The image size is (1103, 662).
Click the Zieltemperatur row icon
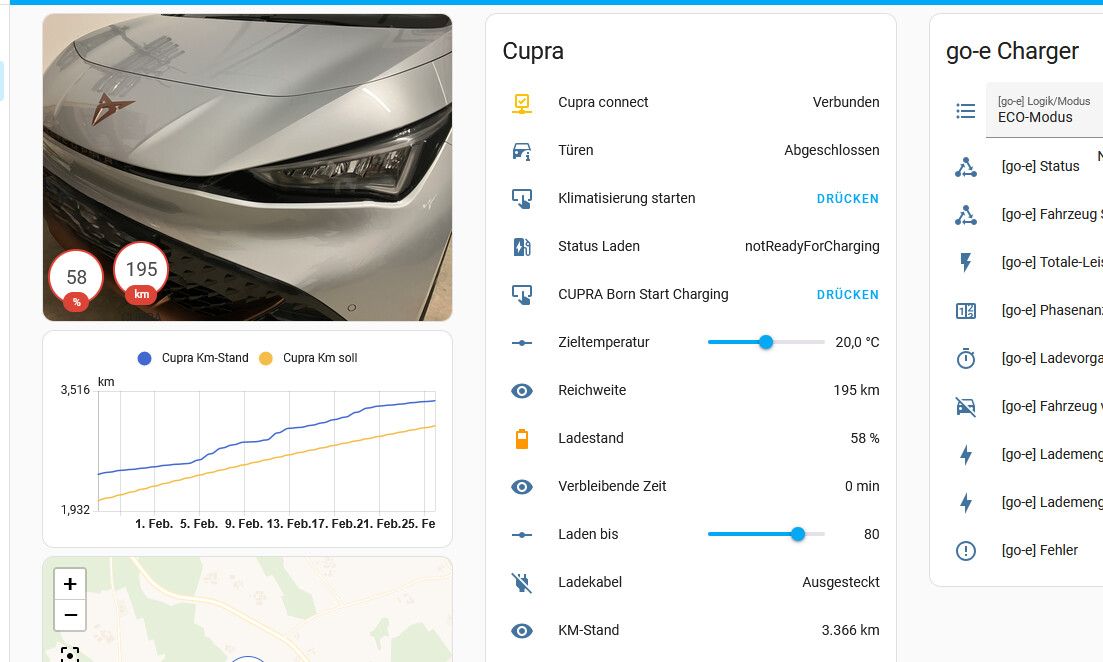(x=521, y=343)
